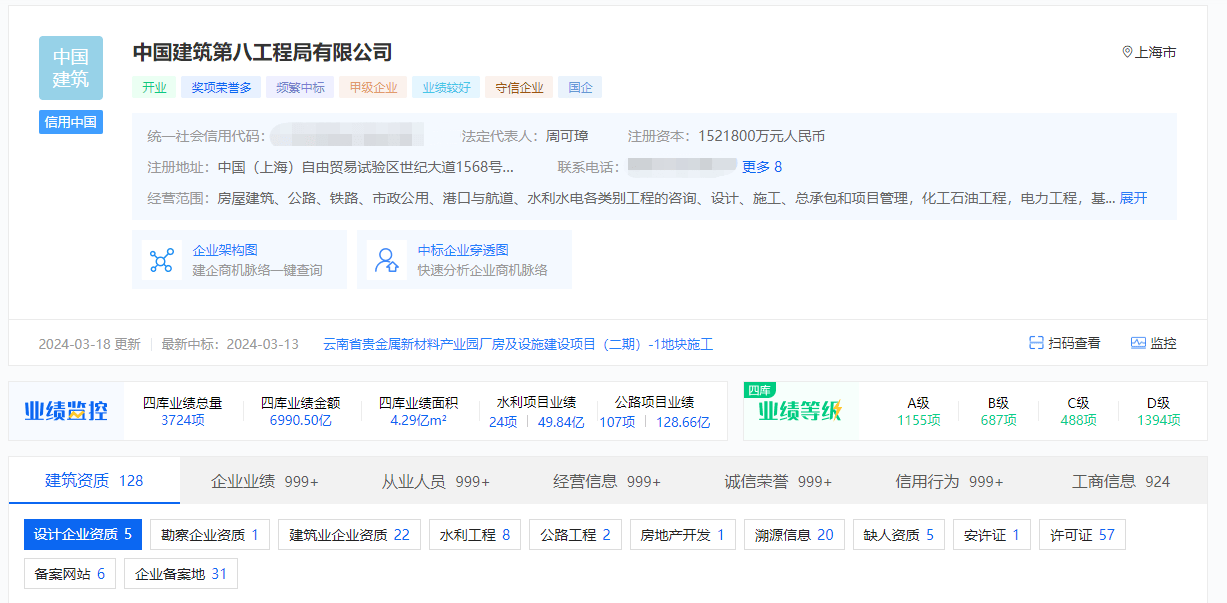1227x603 pixels.
Task: Open the 中标企业穿透图 person icon
Action: click(387, 260)
